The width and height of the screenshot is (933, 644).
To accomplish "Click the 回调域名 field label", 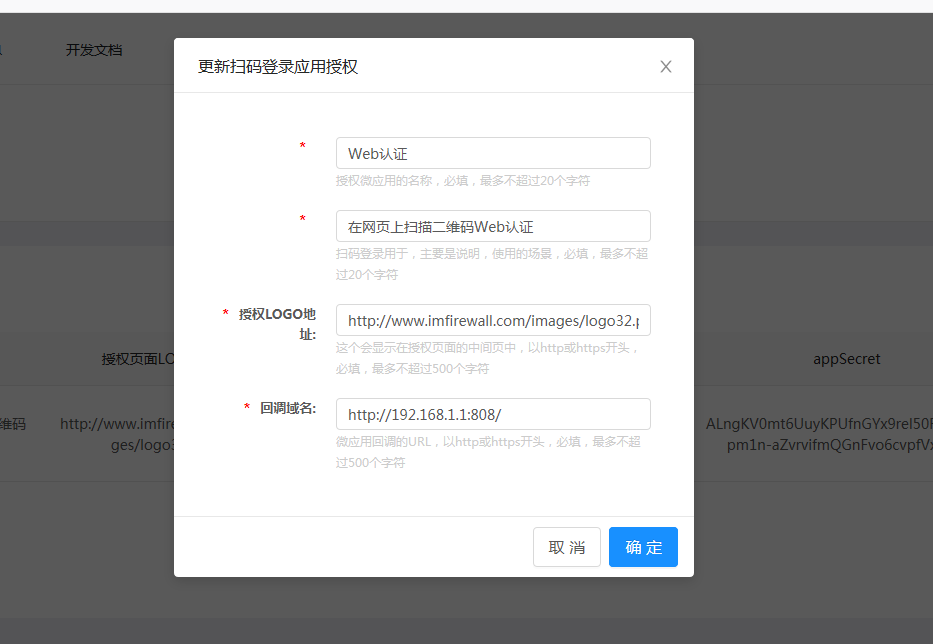I will point(287,408).
